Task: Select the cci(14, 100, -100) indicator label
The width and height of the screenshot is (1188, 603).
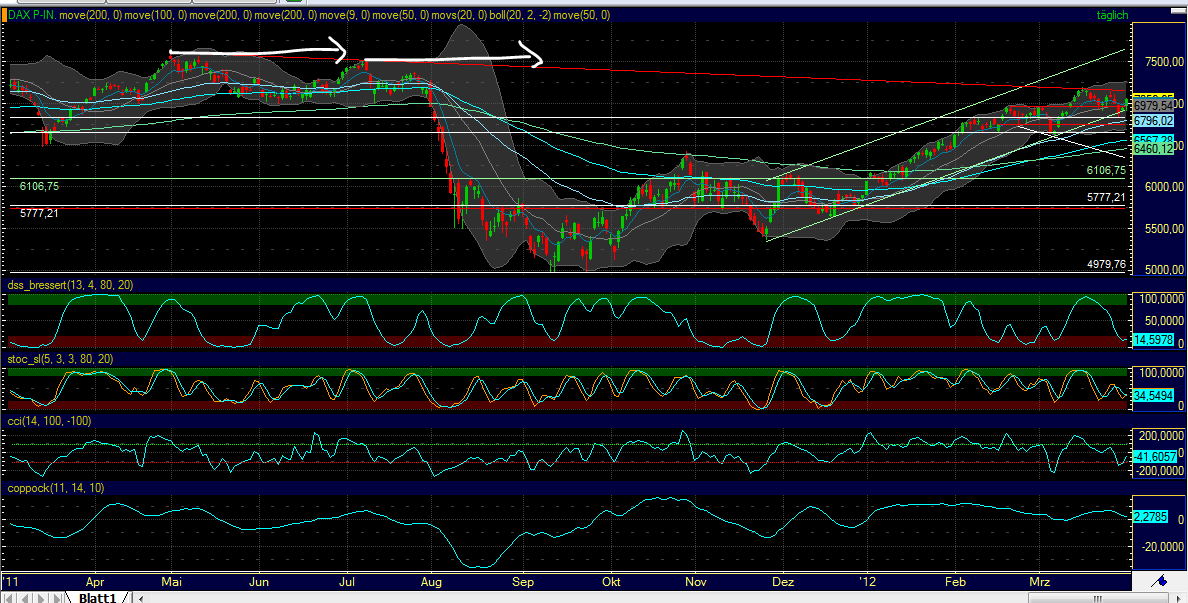Action: (49, 420)
